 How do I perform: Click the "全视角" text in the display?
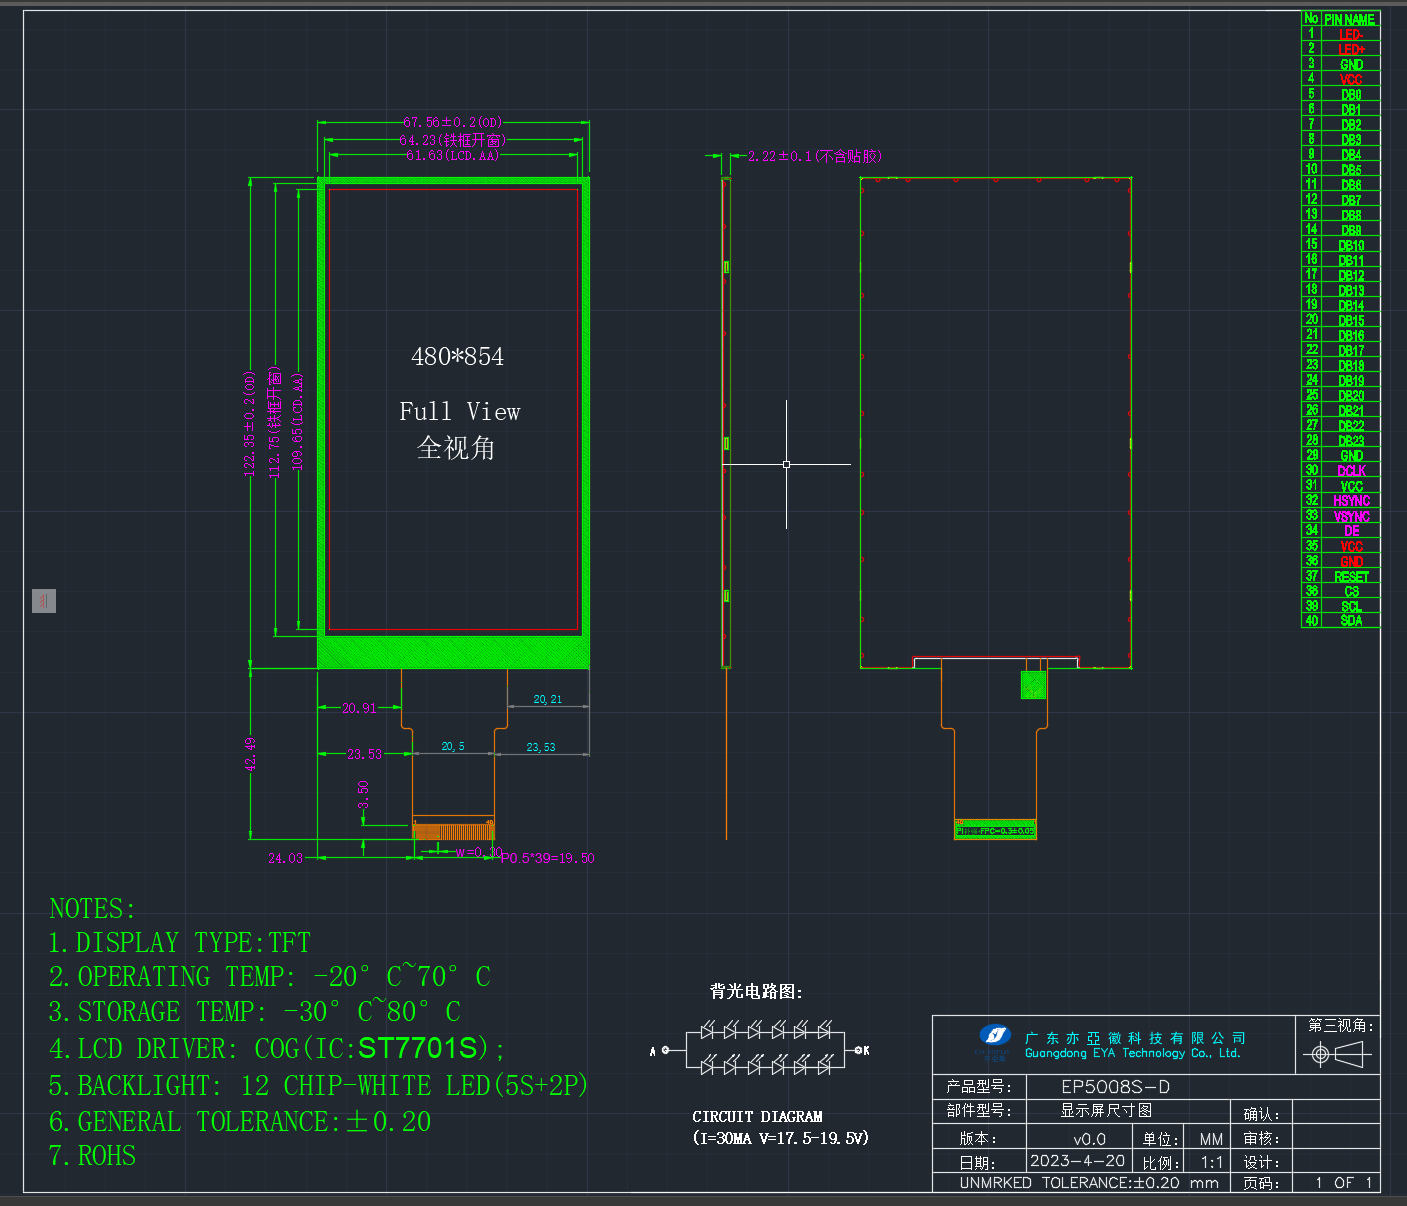coord(456,447)
